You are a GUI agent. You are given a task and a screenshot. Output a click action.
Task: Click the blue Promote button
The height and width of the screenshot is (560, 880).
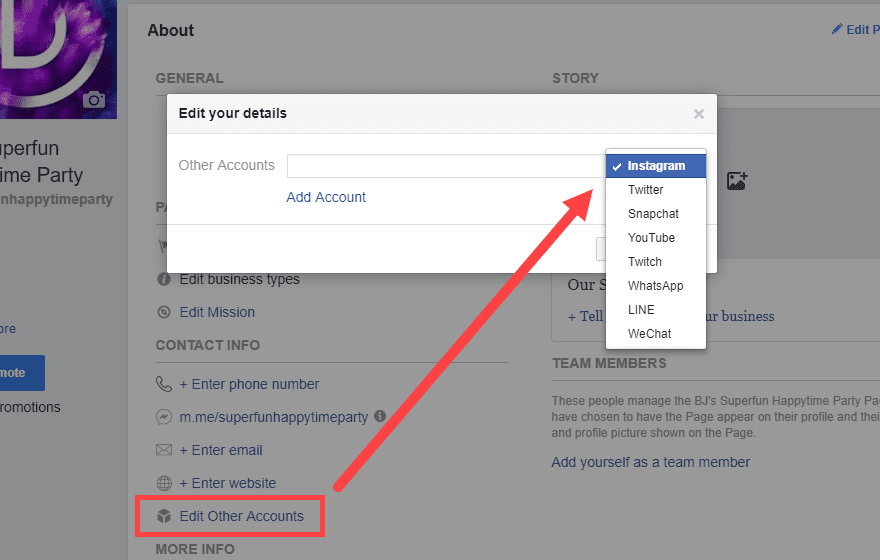[21, 373]
